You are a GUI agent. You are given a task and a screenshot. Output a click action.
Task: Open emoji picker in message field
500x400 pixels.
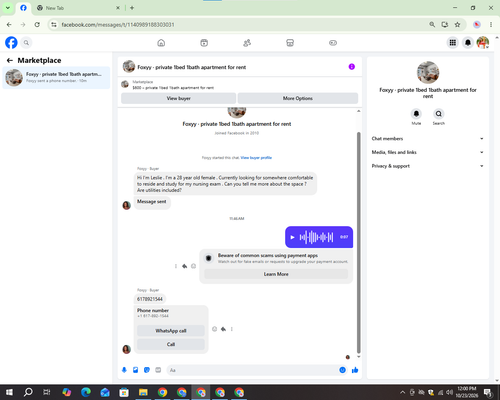coord(342,370)
